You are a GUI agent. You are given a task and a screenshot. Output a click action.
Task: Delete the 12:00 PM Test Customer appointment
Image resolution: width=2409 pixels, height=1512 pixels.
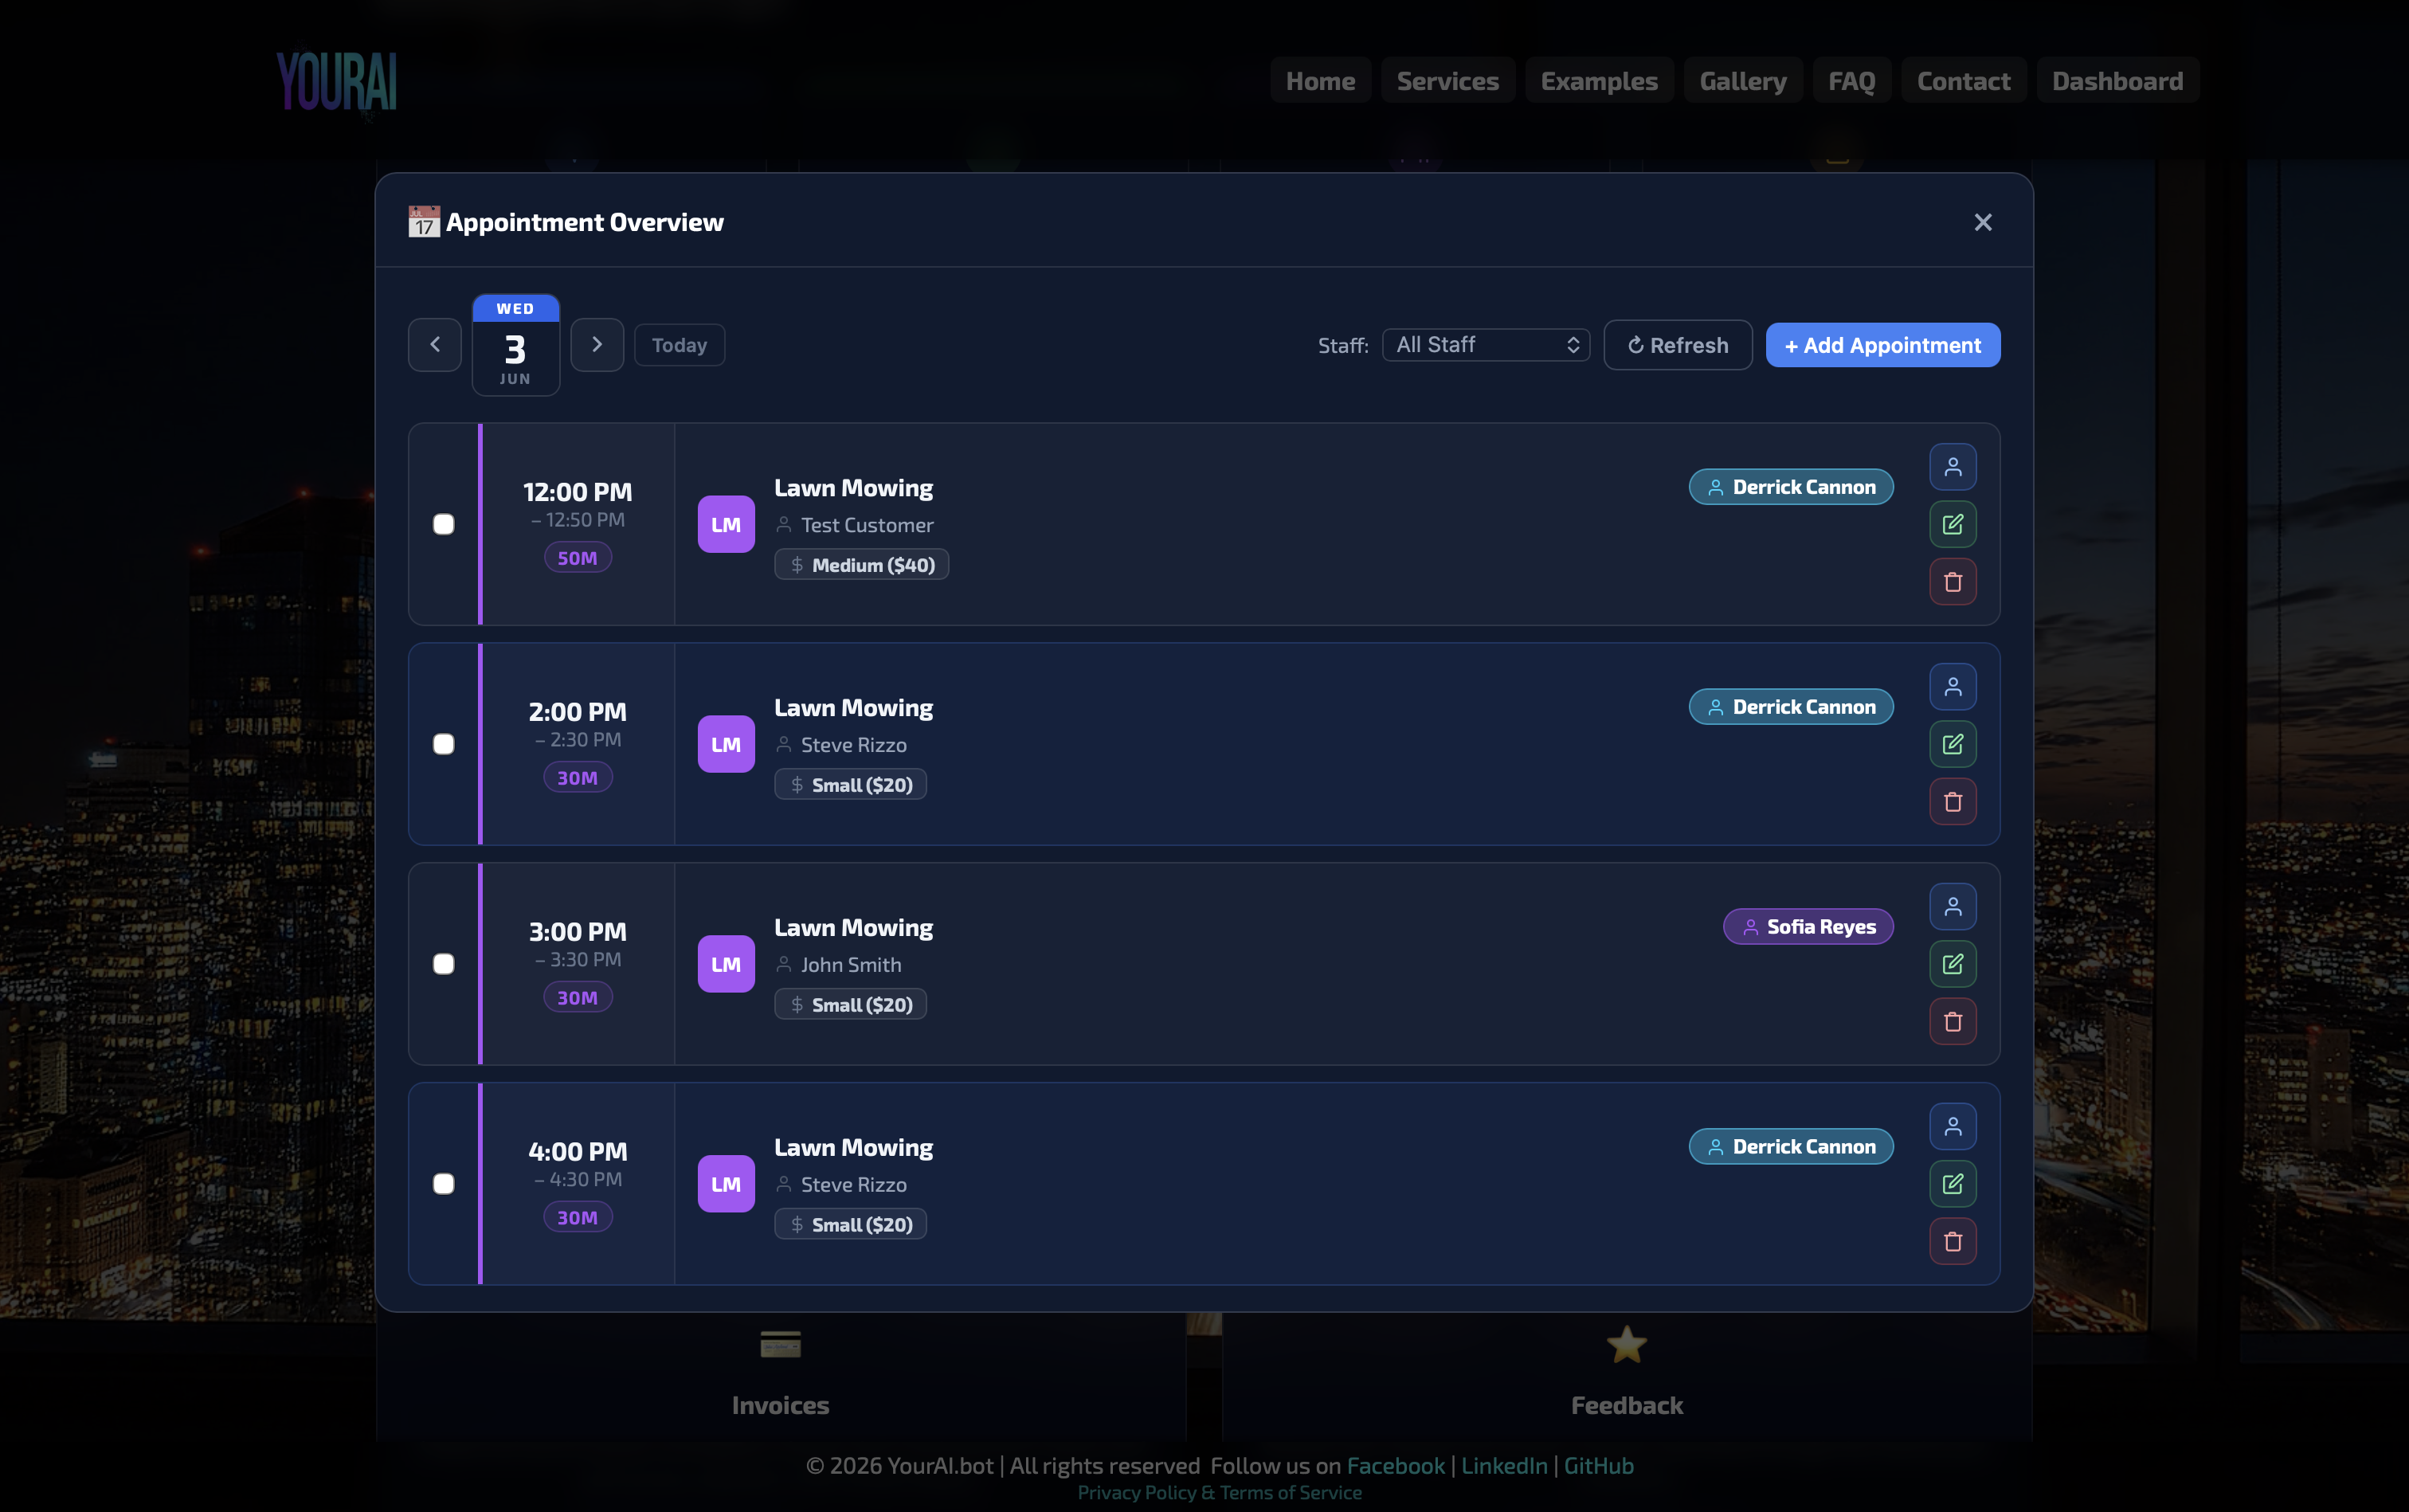(1952, 582)
